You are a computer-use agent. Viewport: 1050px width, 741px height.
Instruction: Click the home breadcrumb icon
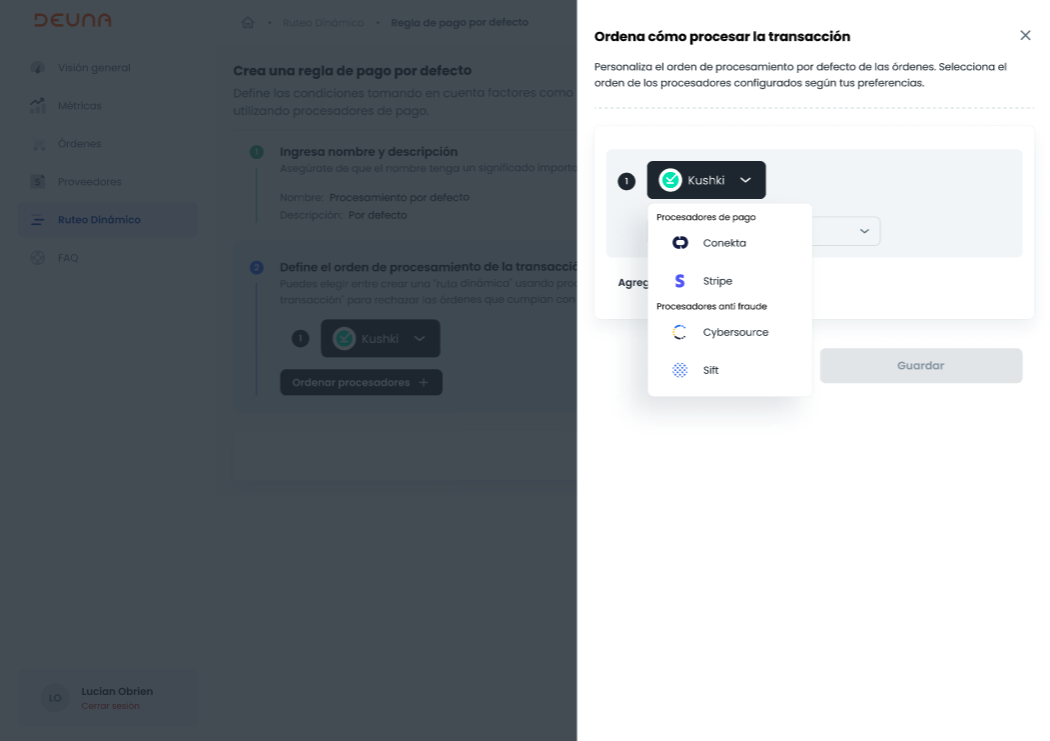(x=248, y=22)
